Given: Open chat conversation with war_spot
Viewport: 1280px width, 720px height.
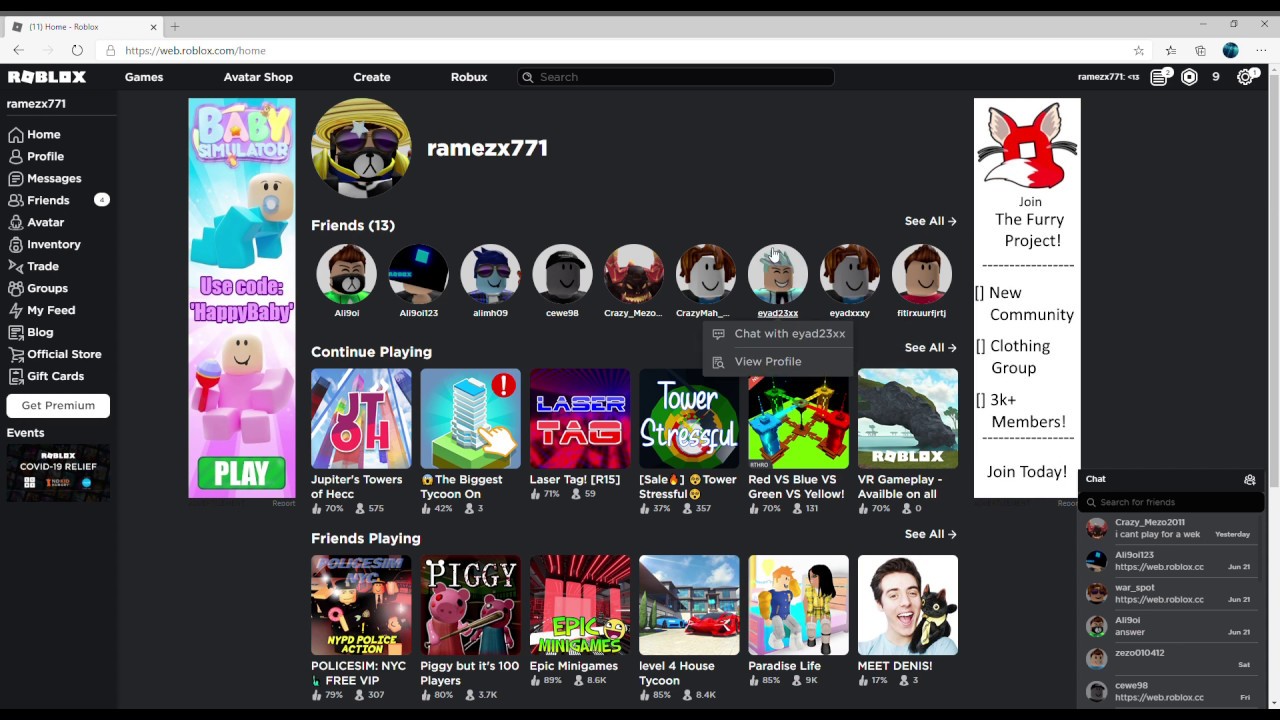Looking at the screenshot, I should point(1170,594).
